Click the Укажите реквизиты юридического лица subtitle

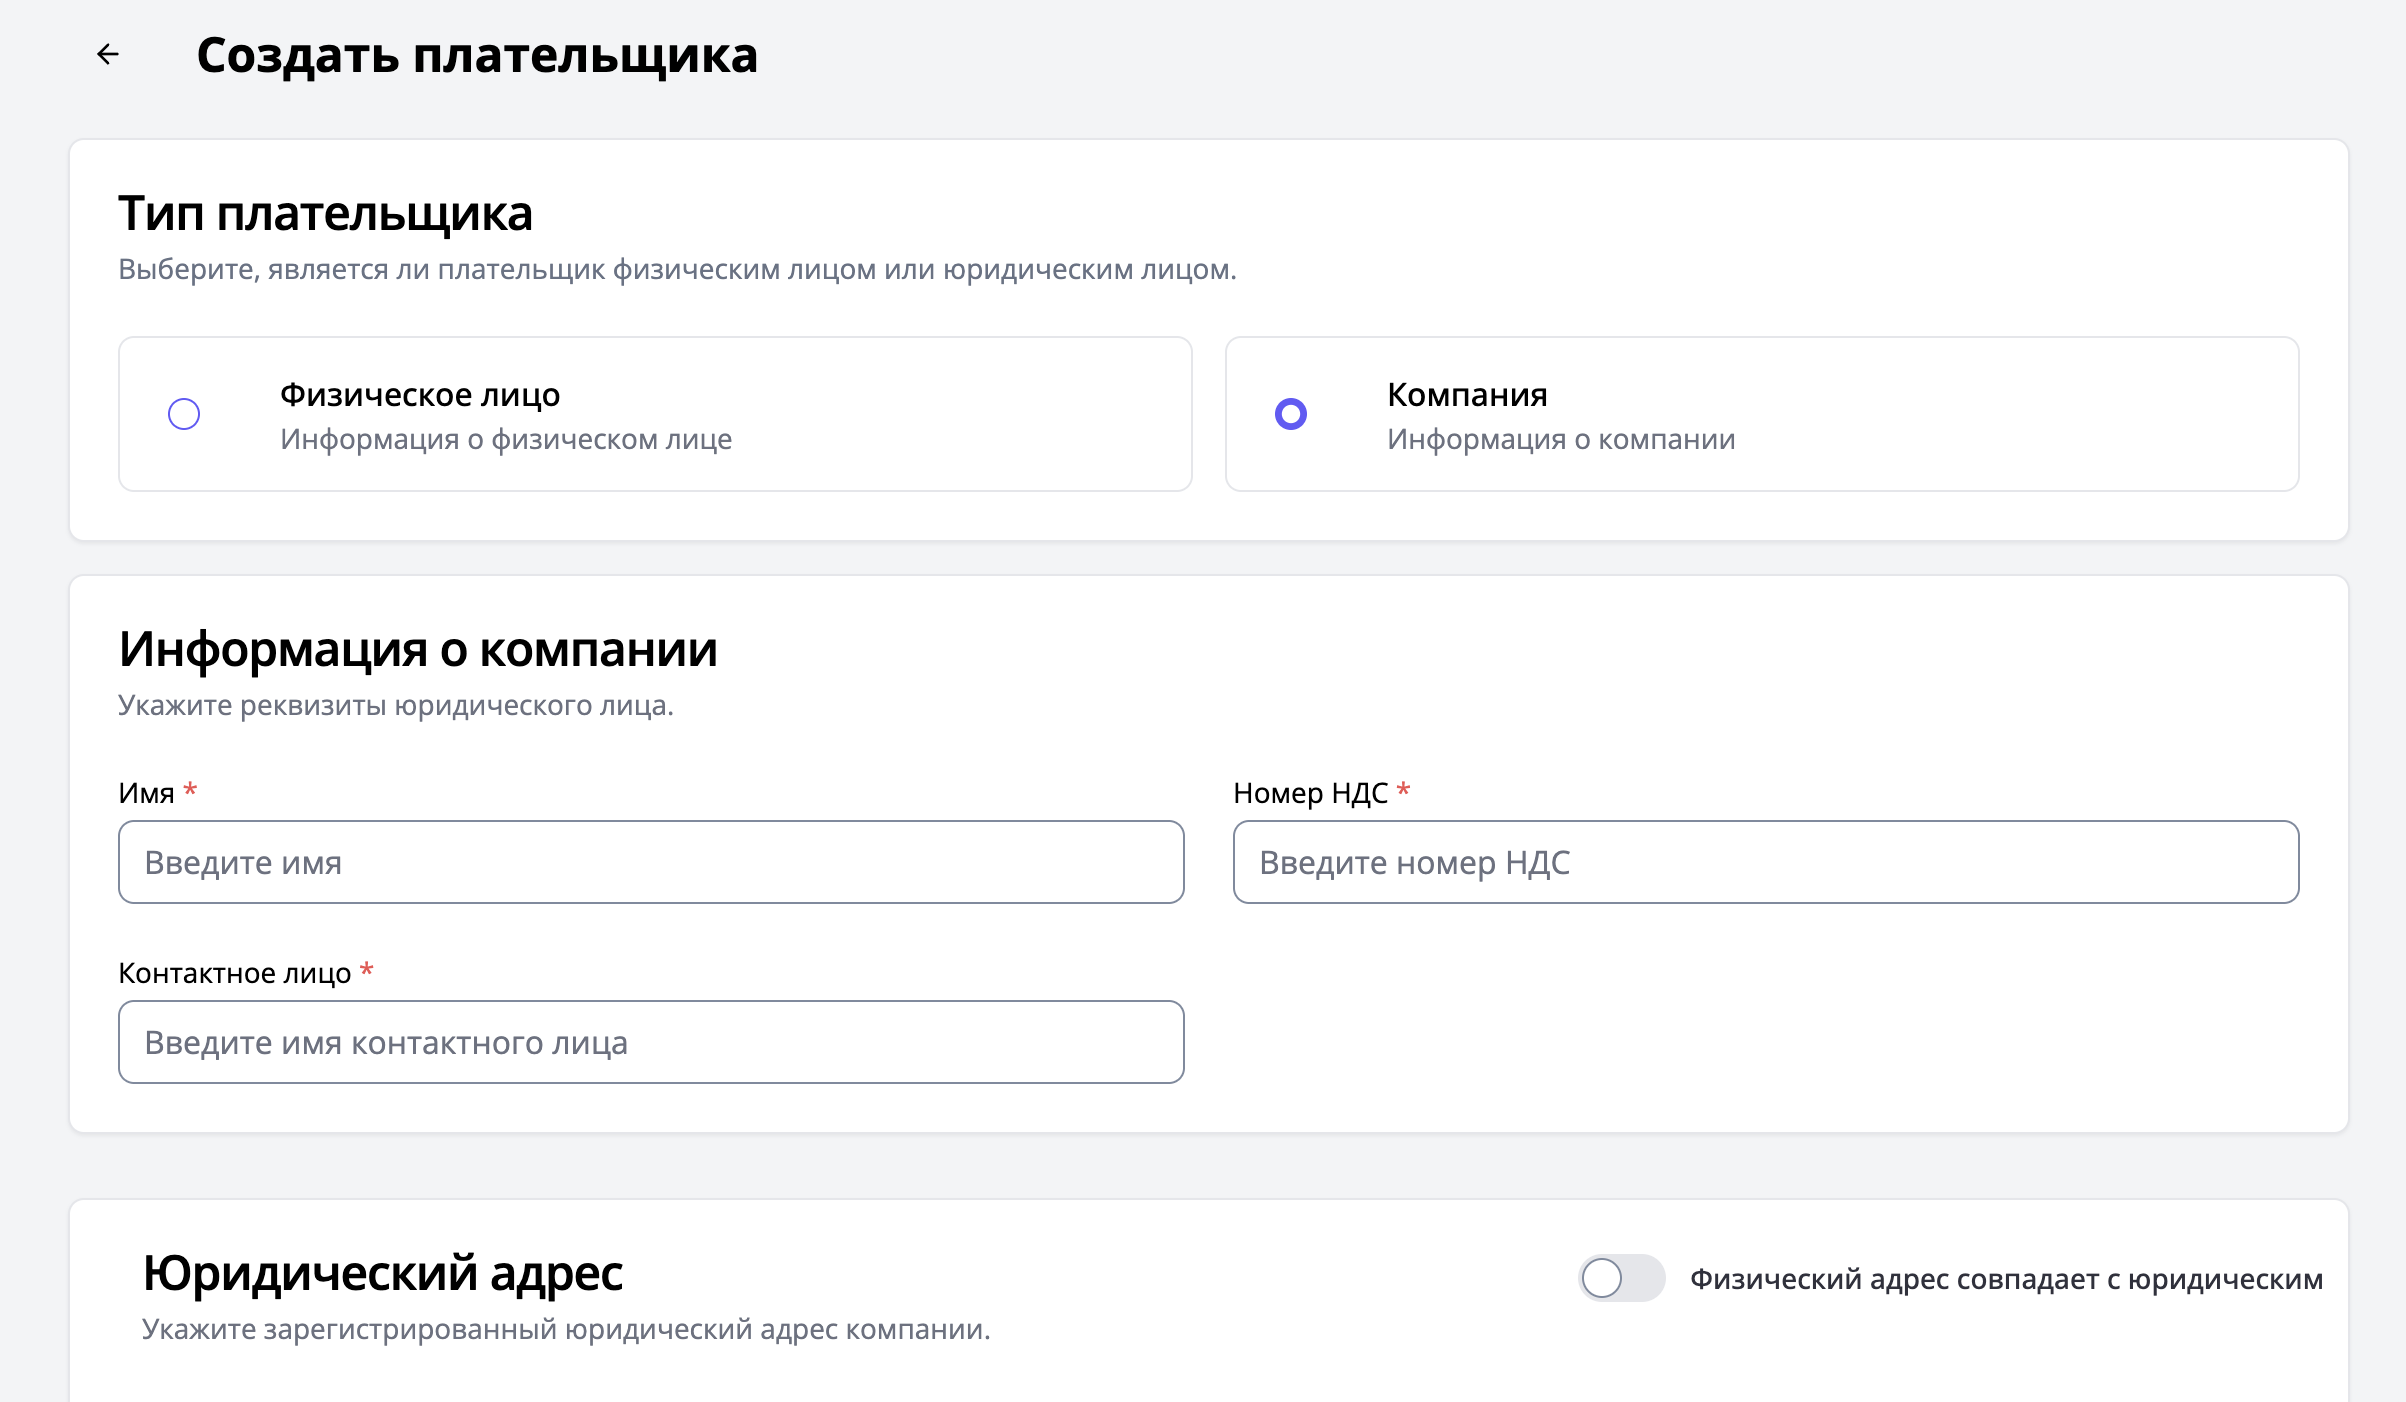396,705
